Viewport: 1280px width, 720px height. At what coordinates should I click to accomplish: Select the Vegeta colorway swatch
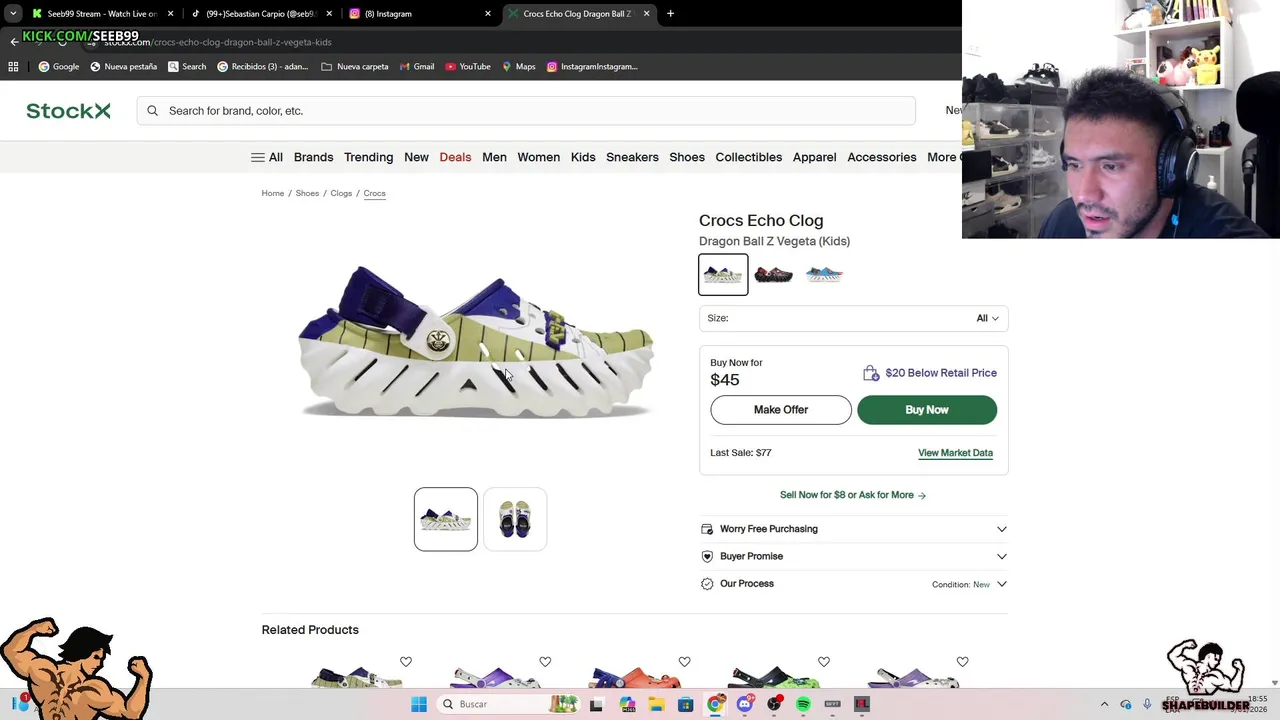(723, 274)
